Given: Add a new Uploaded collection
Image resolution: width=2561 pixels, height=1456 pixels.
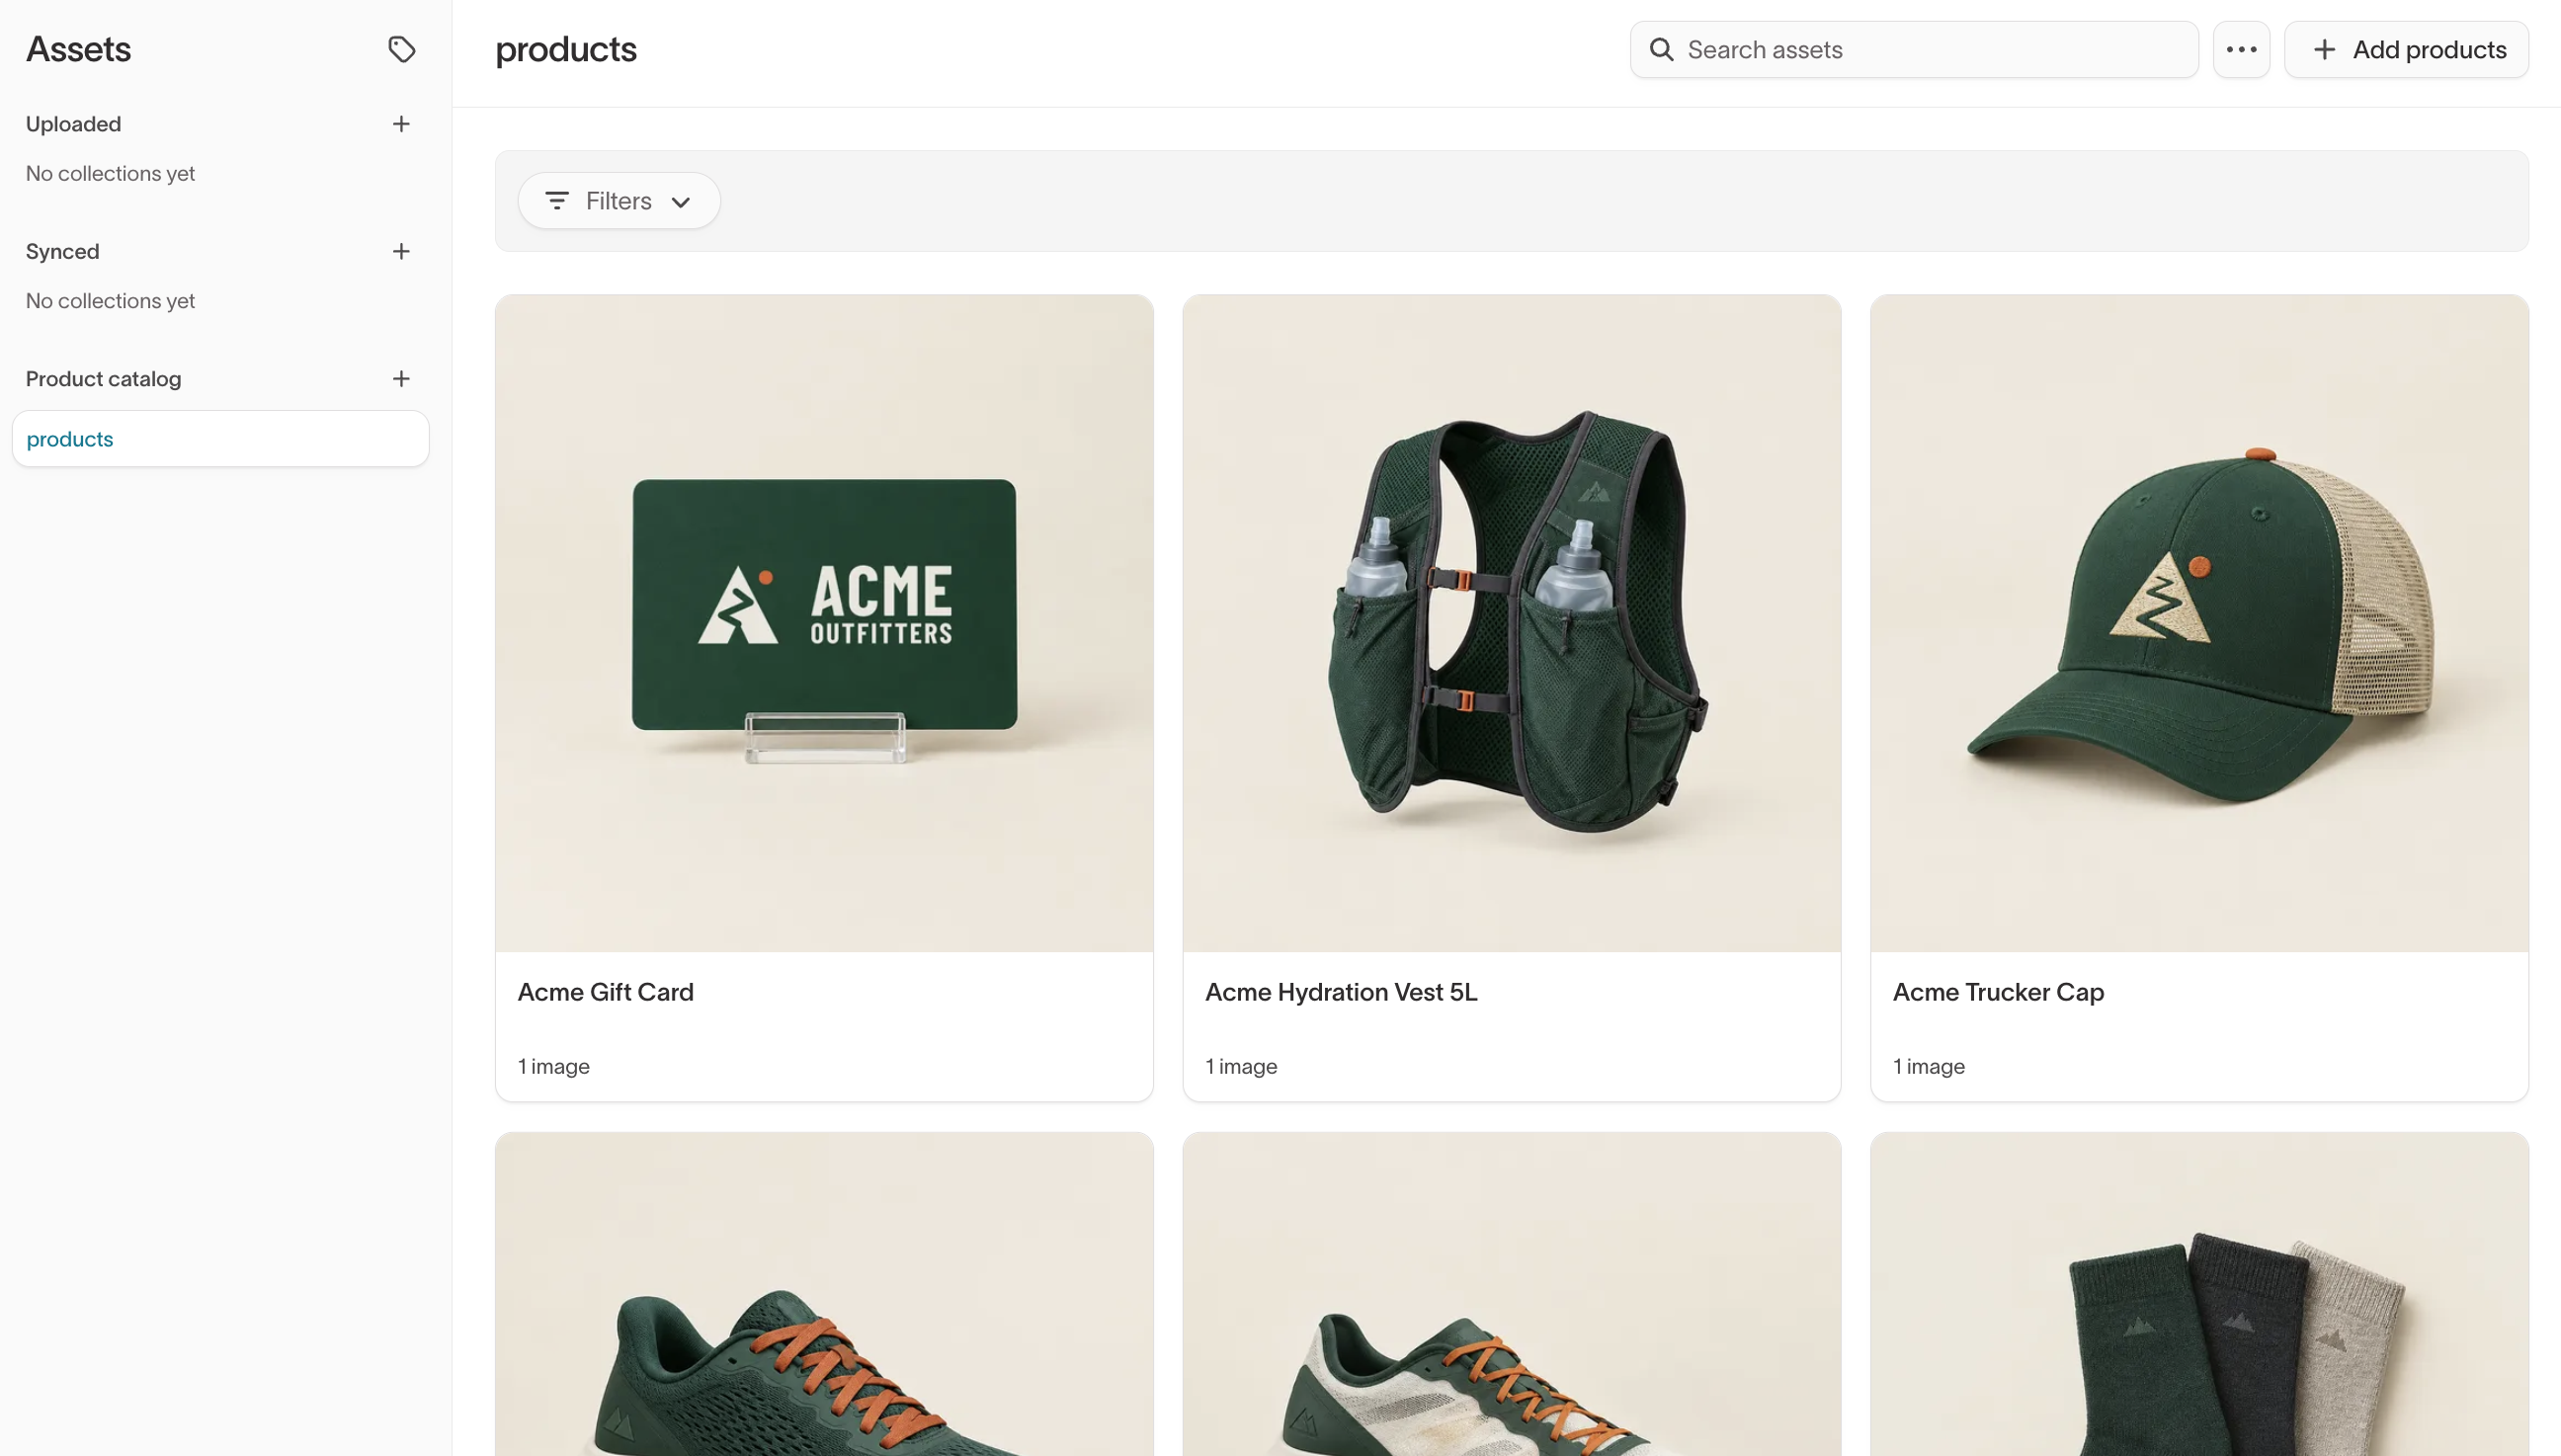Looking at the screenshot, I should [401, 124].
